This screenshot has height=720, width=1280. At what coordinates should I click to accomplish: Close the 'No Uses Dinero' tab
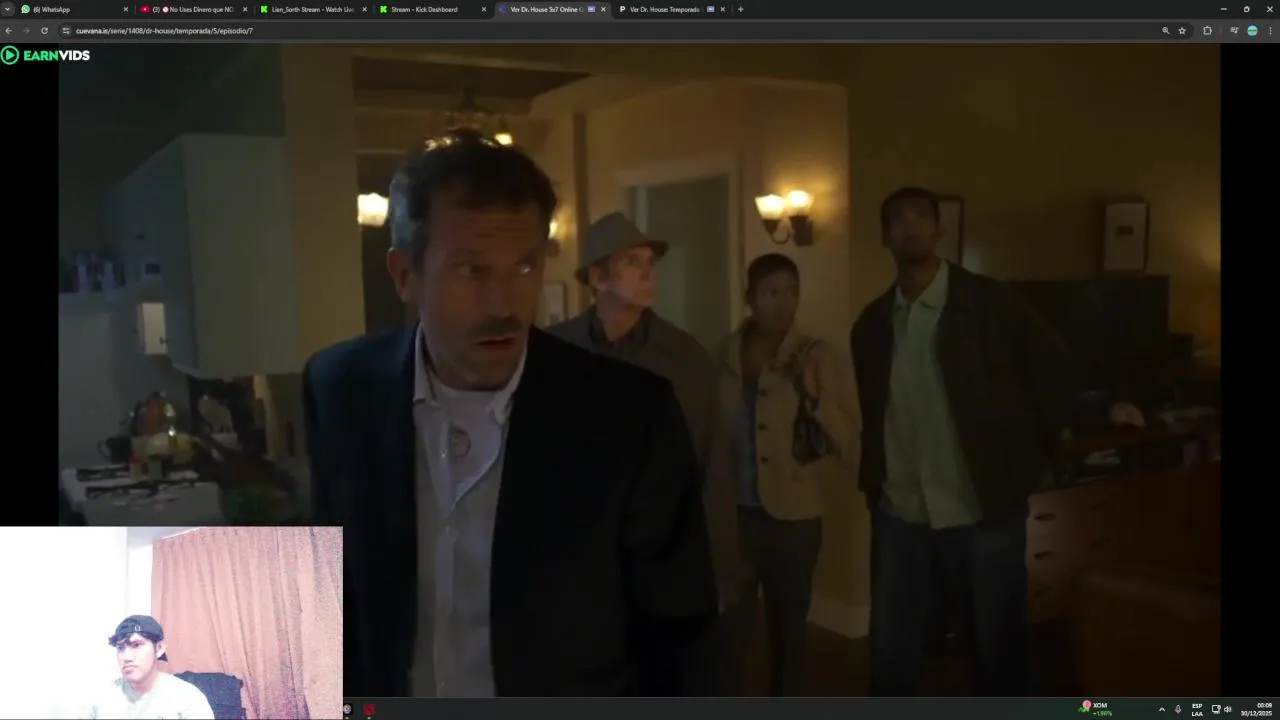click(x=245, y=9)
